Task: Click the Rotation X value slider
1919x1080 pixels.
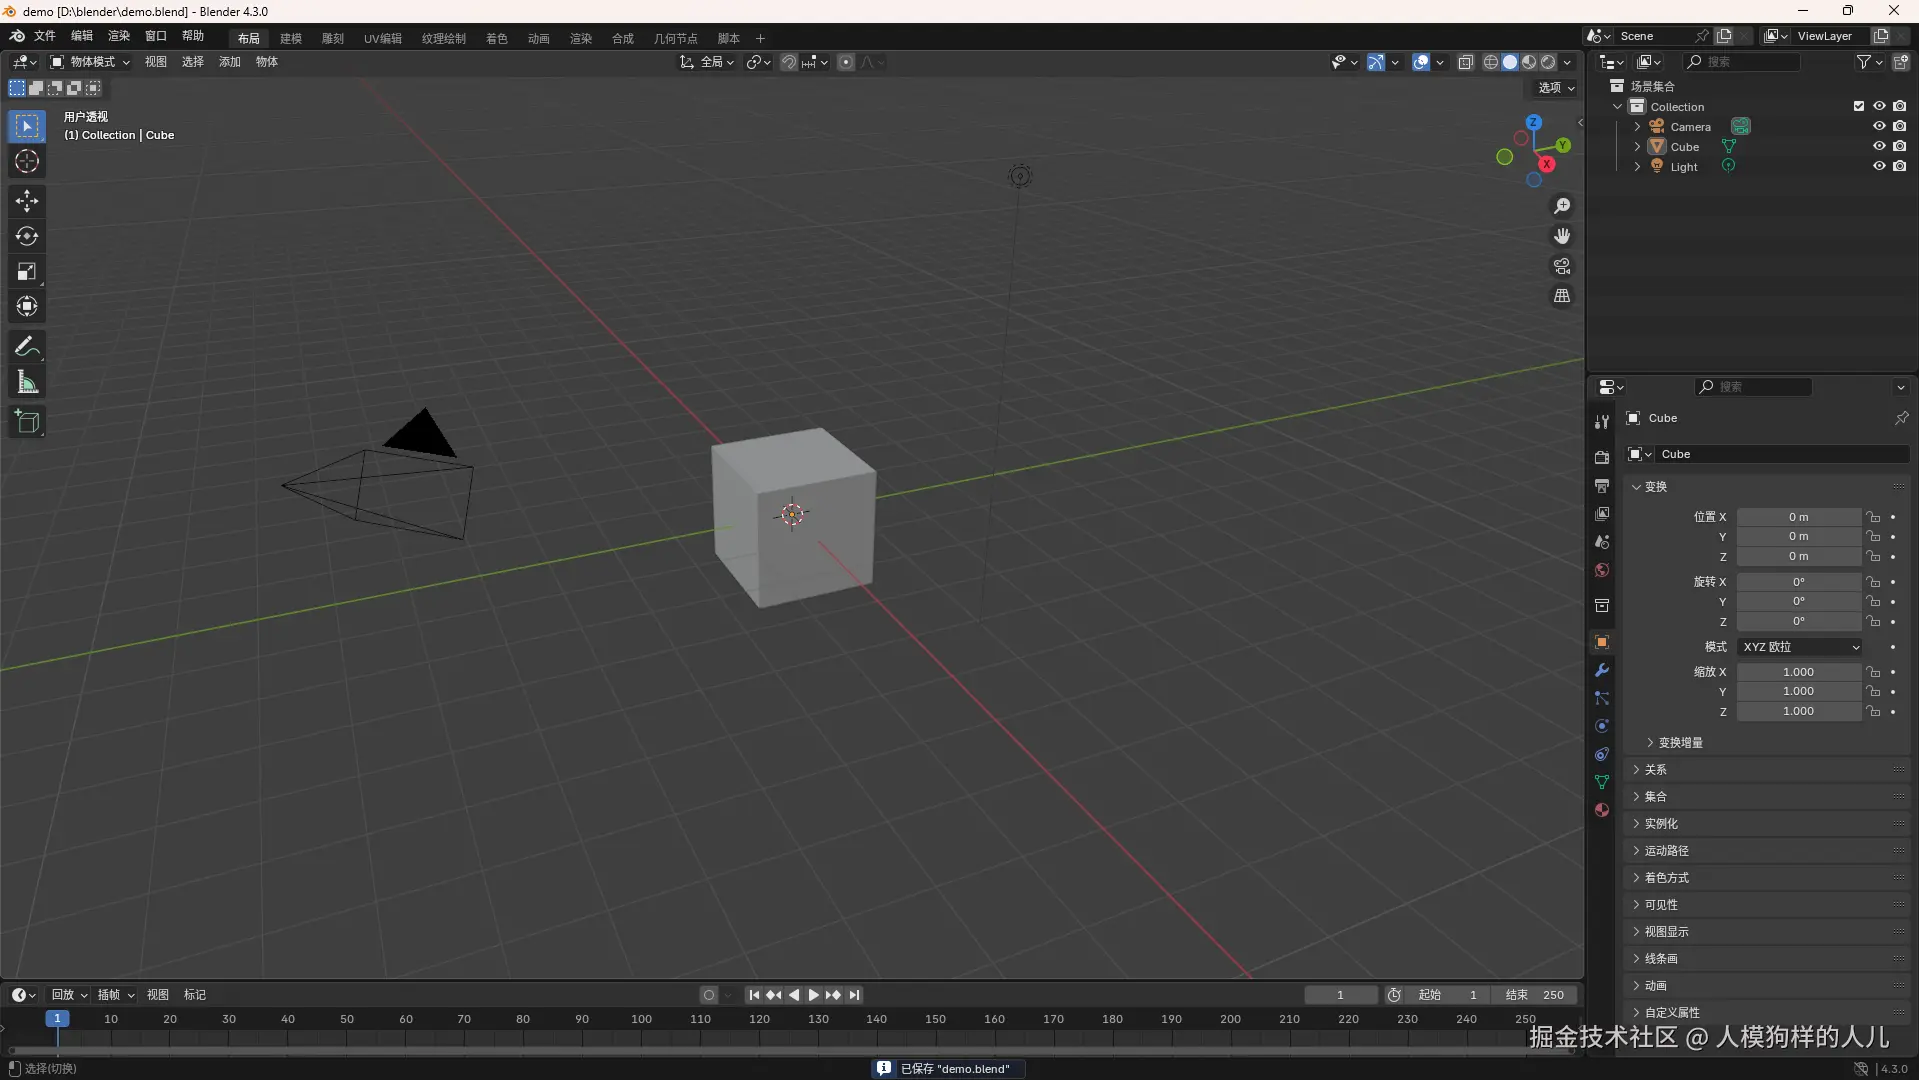Action: (x=1799, y=582)
